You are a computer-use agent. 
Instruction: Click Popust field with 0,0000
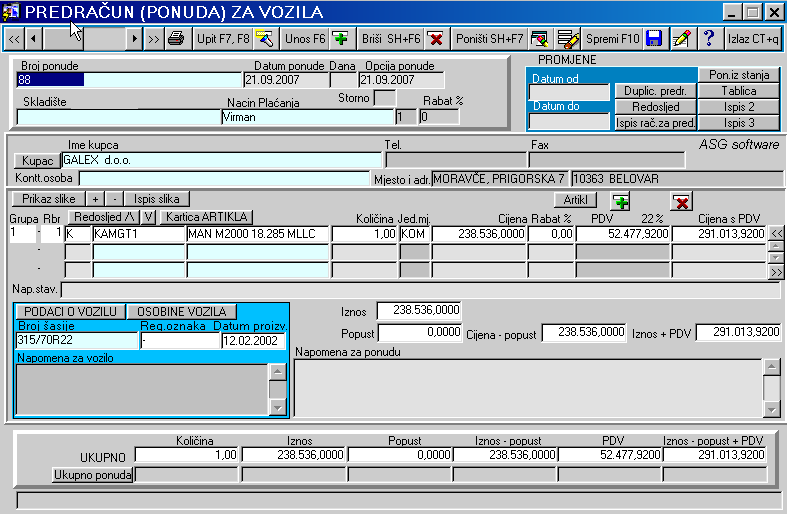tap(420, 332)
